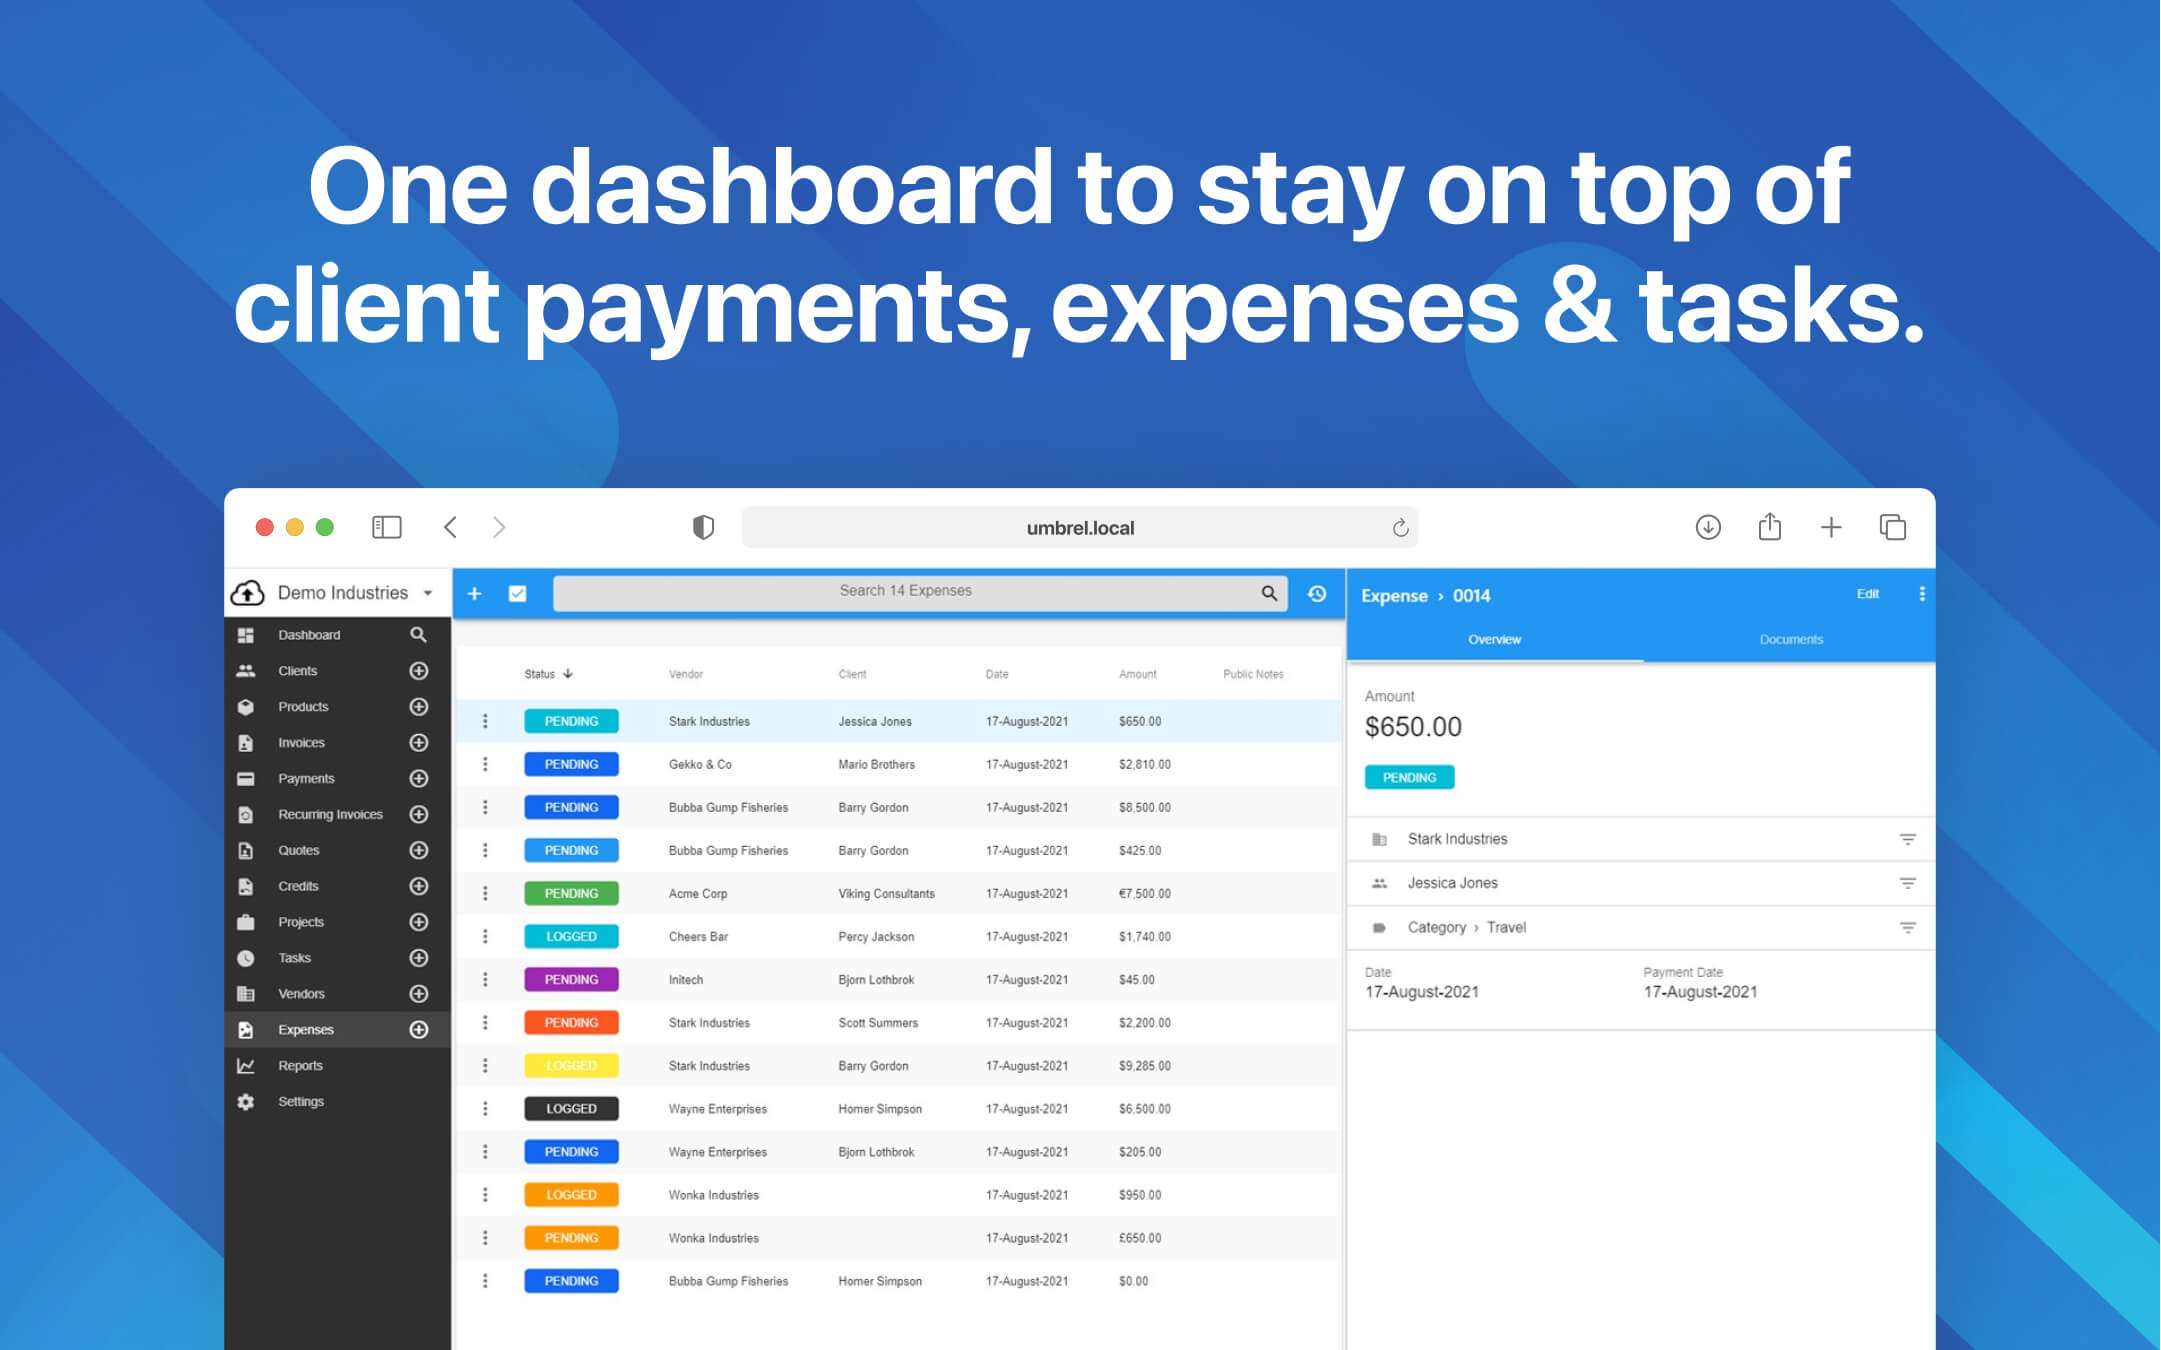Screen dimensions: 2161x1350
Task: Add a new client with the plus icon
Action: point(419,670)
